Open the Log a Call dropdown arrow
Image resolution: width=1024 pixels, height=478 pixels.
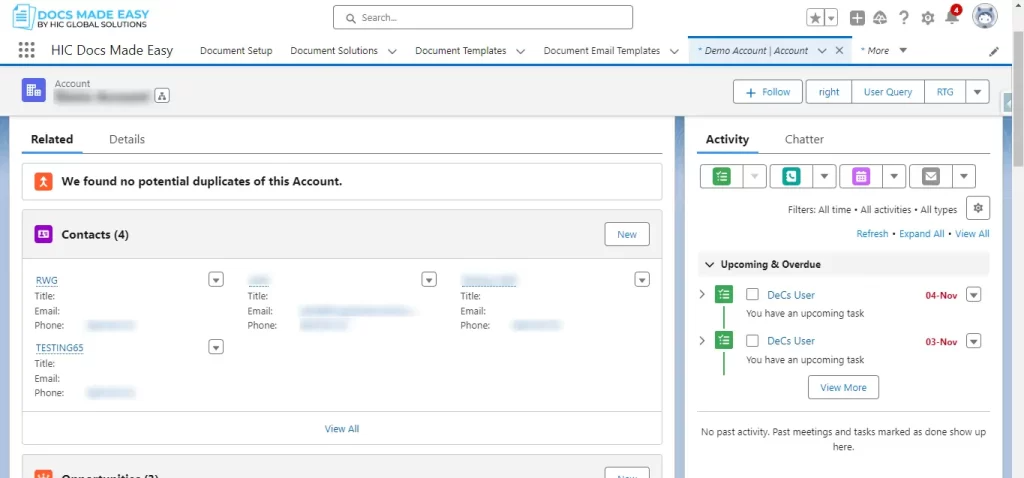(824, 176)
